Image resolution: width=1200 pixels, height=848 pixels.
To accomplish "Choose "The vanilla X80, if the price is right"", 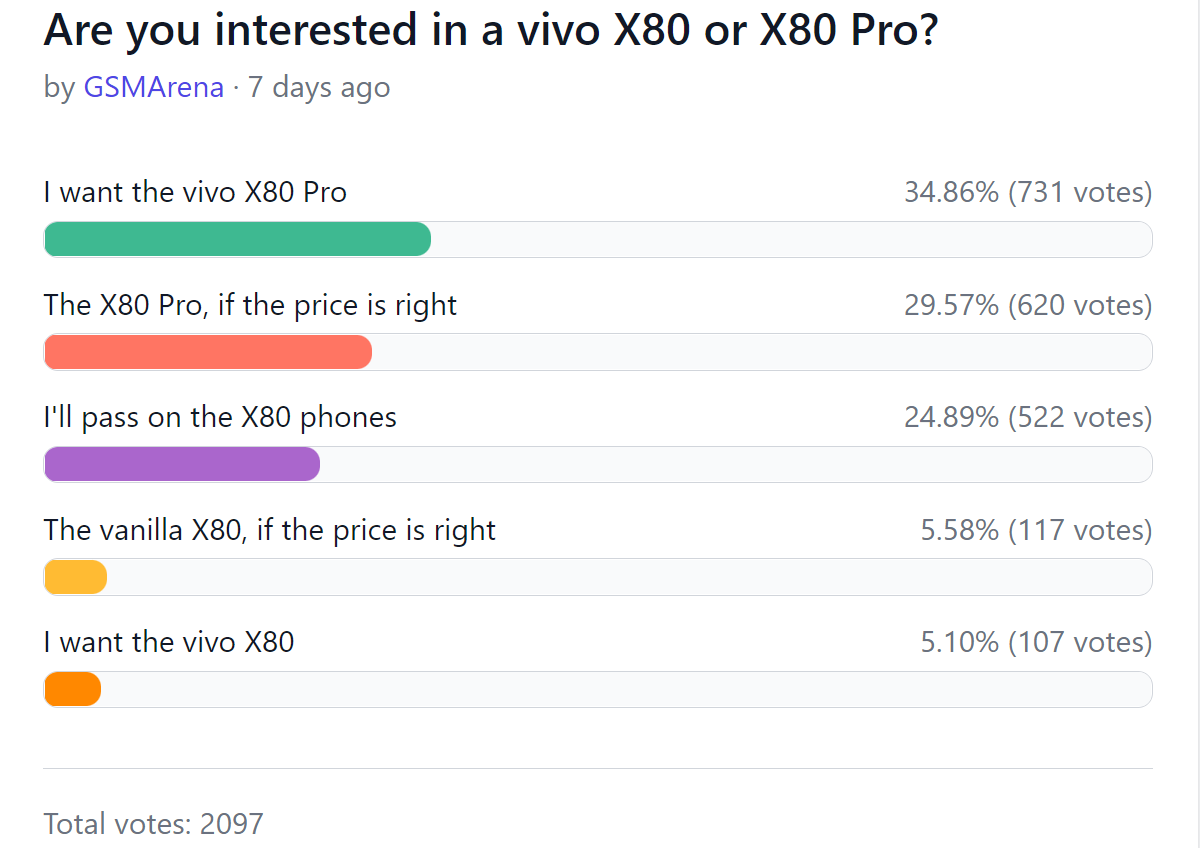I will pos(270,530).
